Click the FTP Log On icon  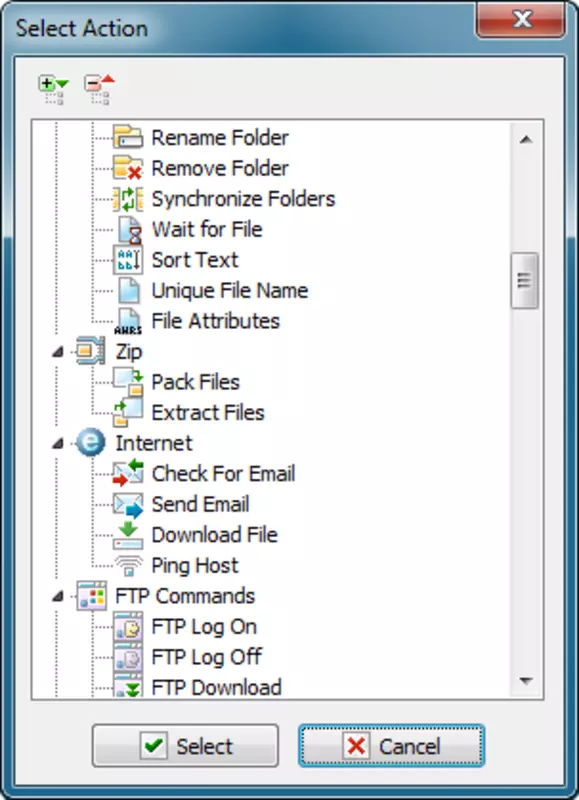[128, 627]
